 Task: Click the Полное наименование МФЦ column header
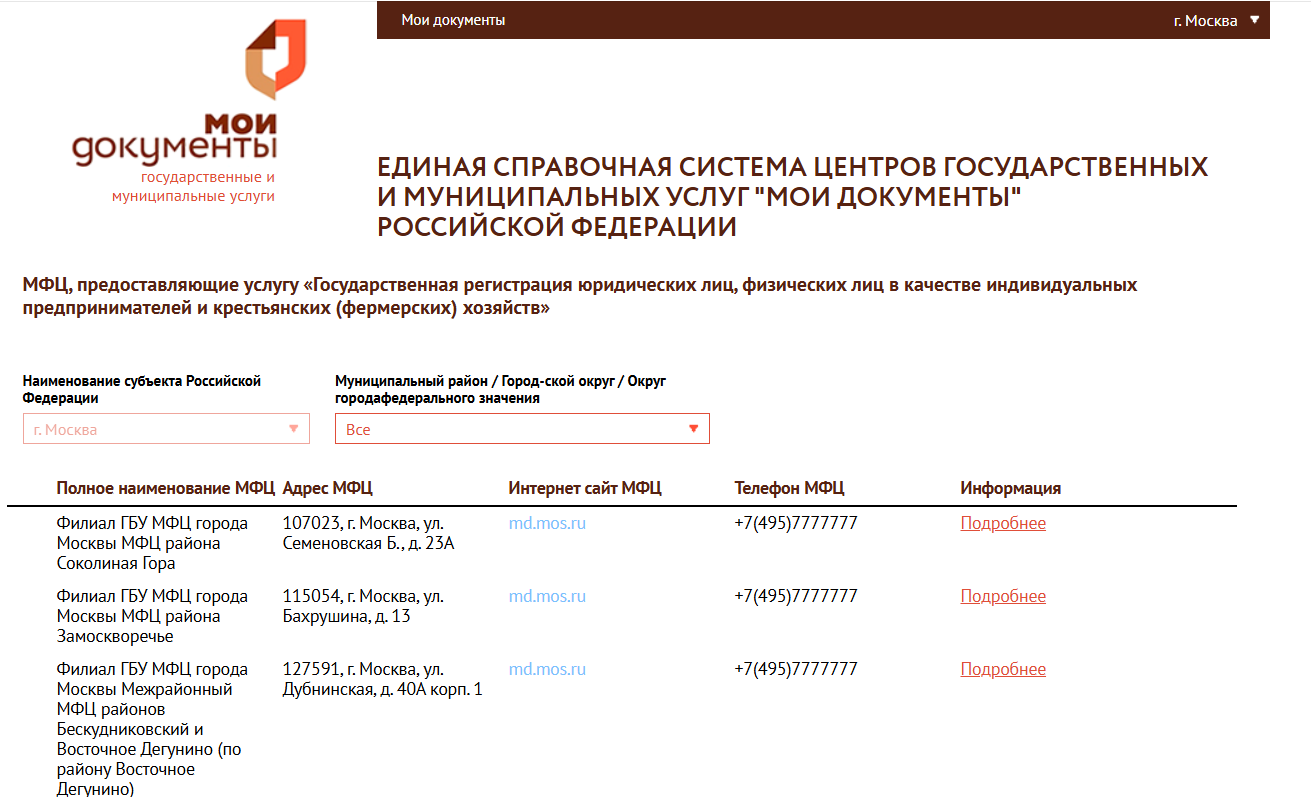coord(165,488)
